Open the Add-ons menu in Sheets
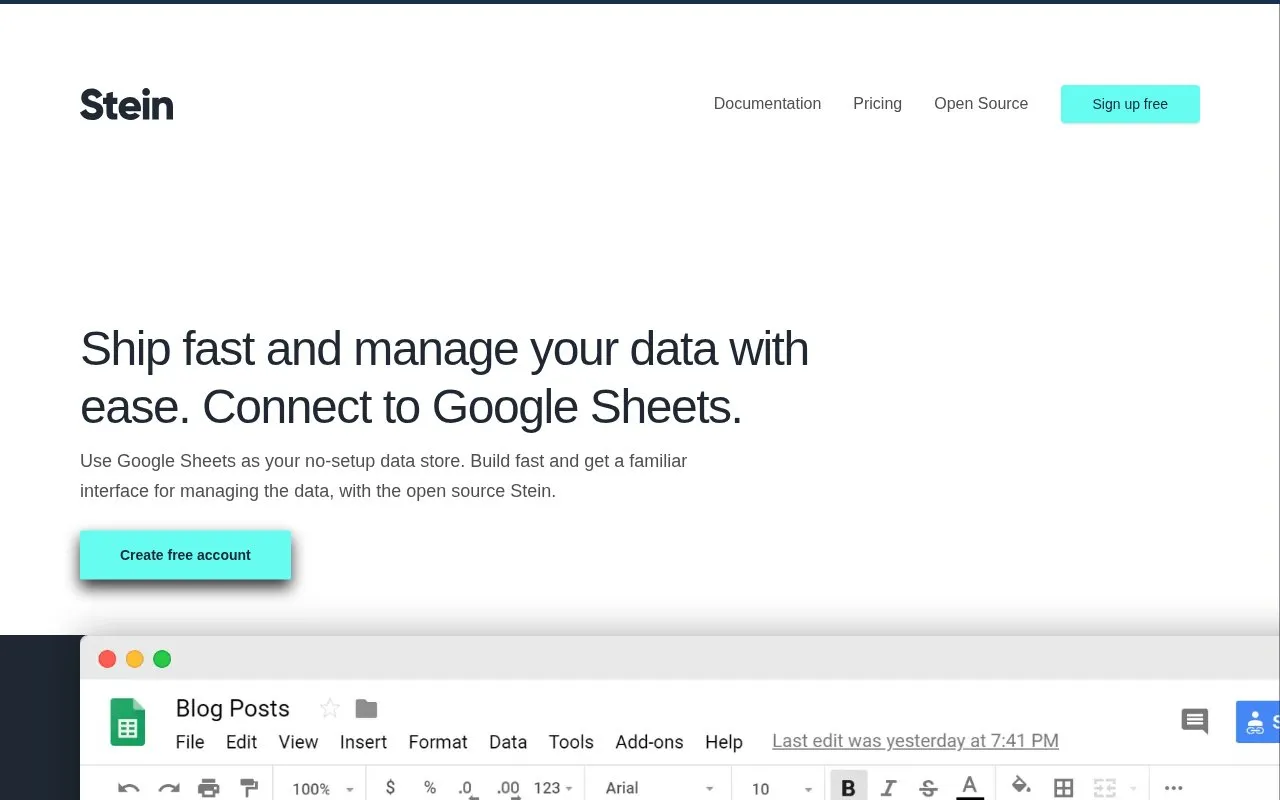 click(x=649, y=742)
